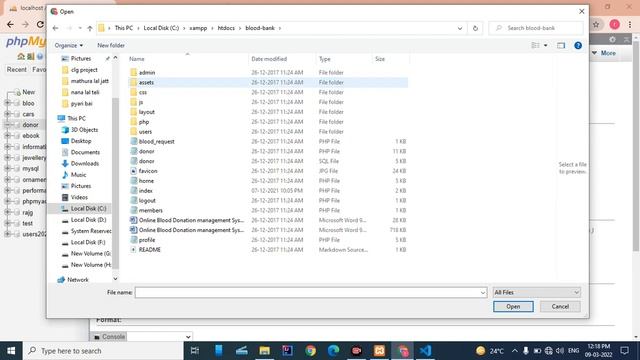Open the admin folder

pyautogui.click(x=147, y=72)
